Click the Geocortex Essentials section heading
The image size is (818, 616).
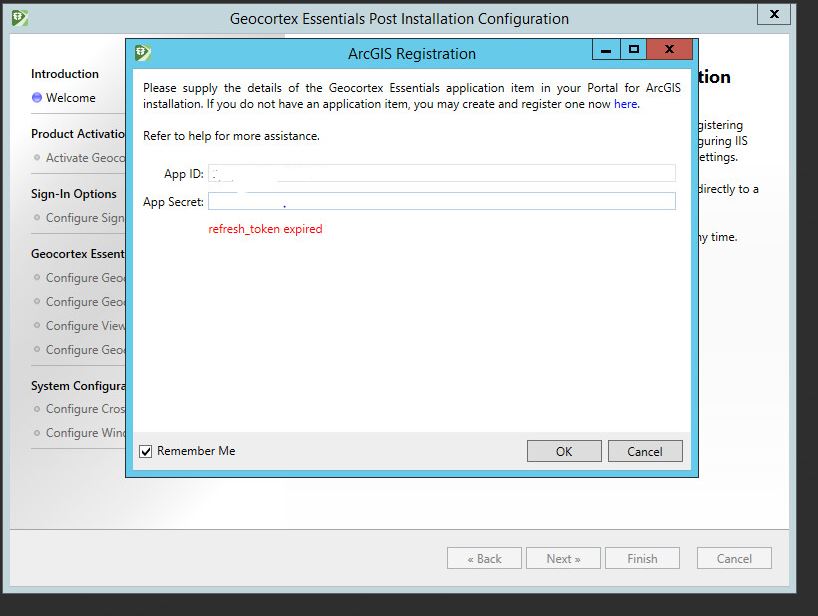(78, 254)
